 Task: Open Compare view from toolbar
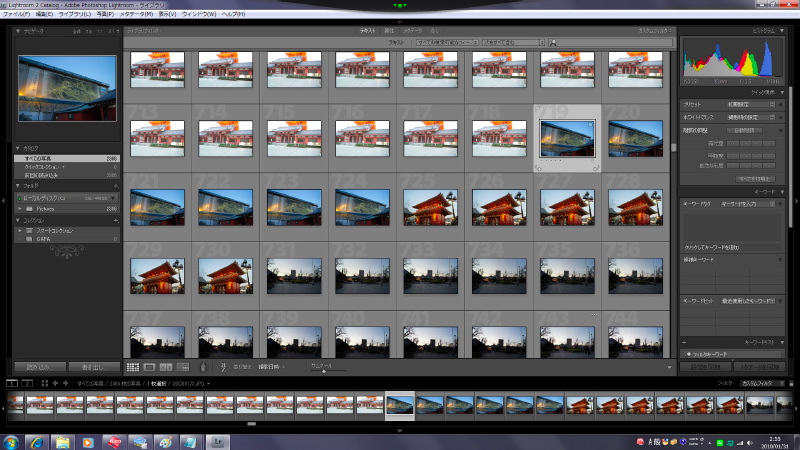[x=167, y=368]
